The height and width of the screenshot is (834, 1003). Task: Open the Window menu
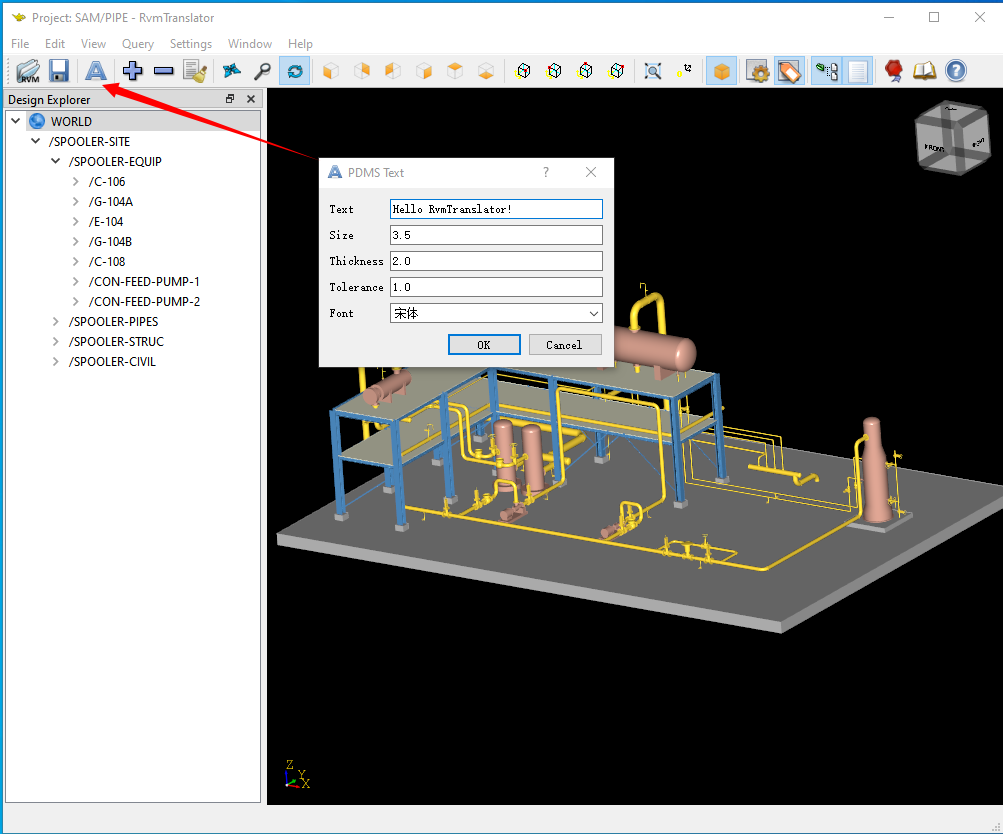[250, 43]
